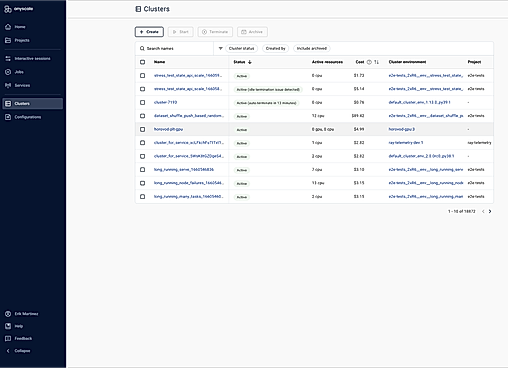Click the Clusters page title icon
The width and height of the screenshot is (508, 368).
138,9
